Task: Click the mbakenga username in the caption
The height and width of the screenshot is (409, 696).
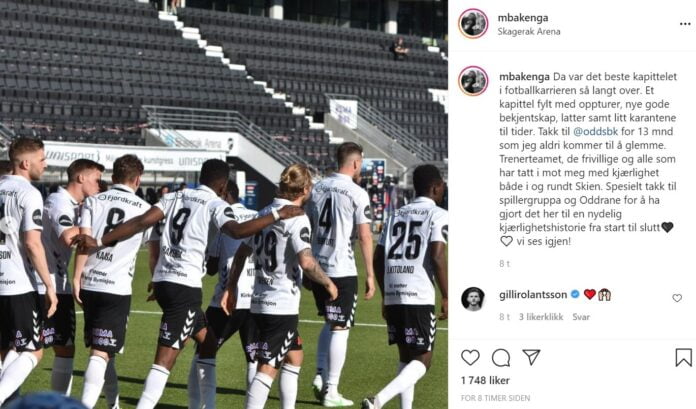Action: [524, 76]
